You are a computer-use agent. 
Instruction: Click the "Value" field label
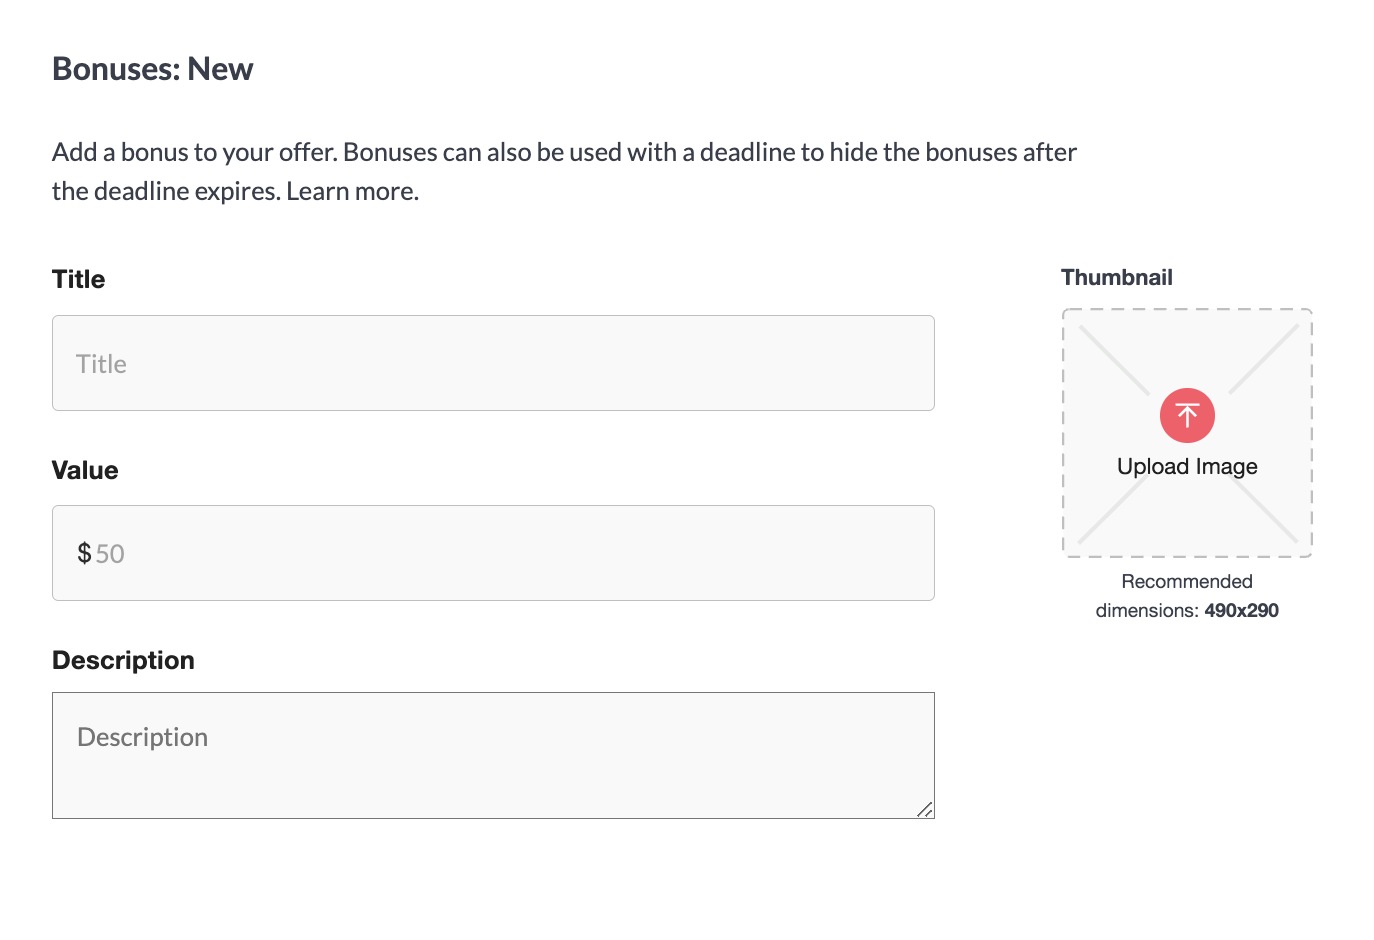(x=85, y=470)
